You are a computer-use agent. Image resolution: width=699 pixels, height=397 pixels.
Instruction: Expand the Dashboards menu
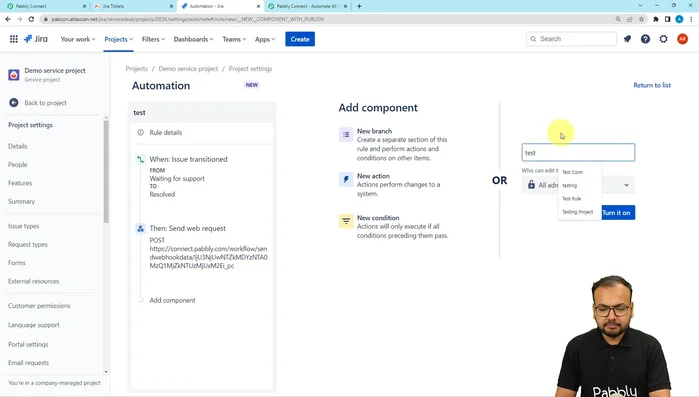193,39
